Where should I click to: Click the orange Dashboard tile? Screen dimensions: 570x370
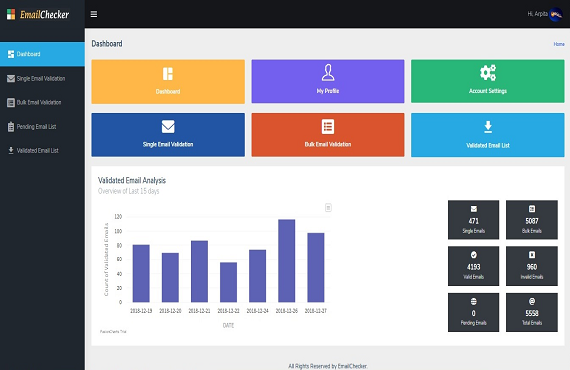tap(168, 82)
